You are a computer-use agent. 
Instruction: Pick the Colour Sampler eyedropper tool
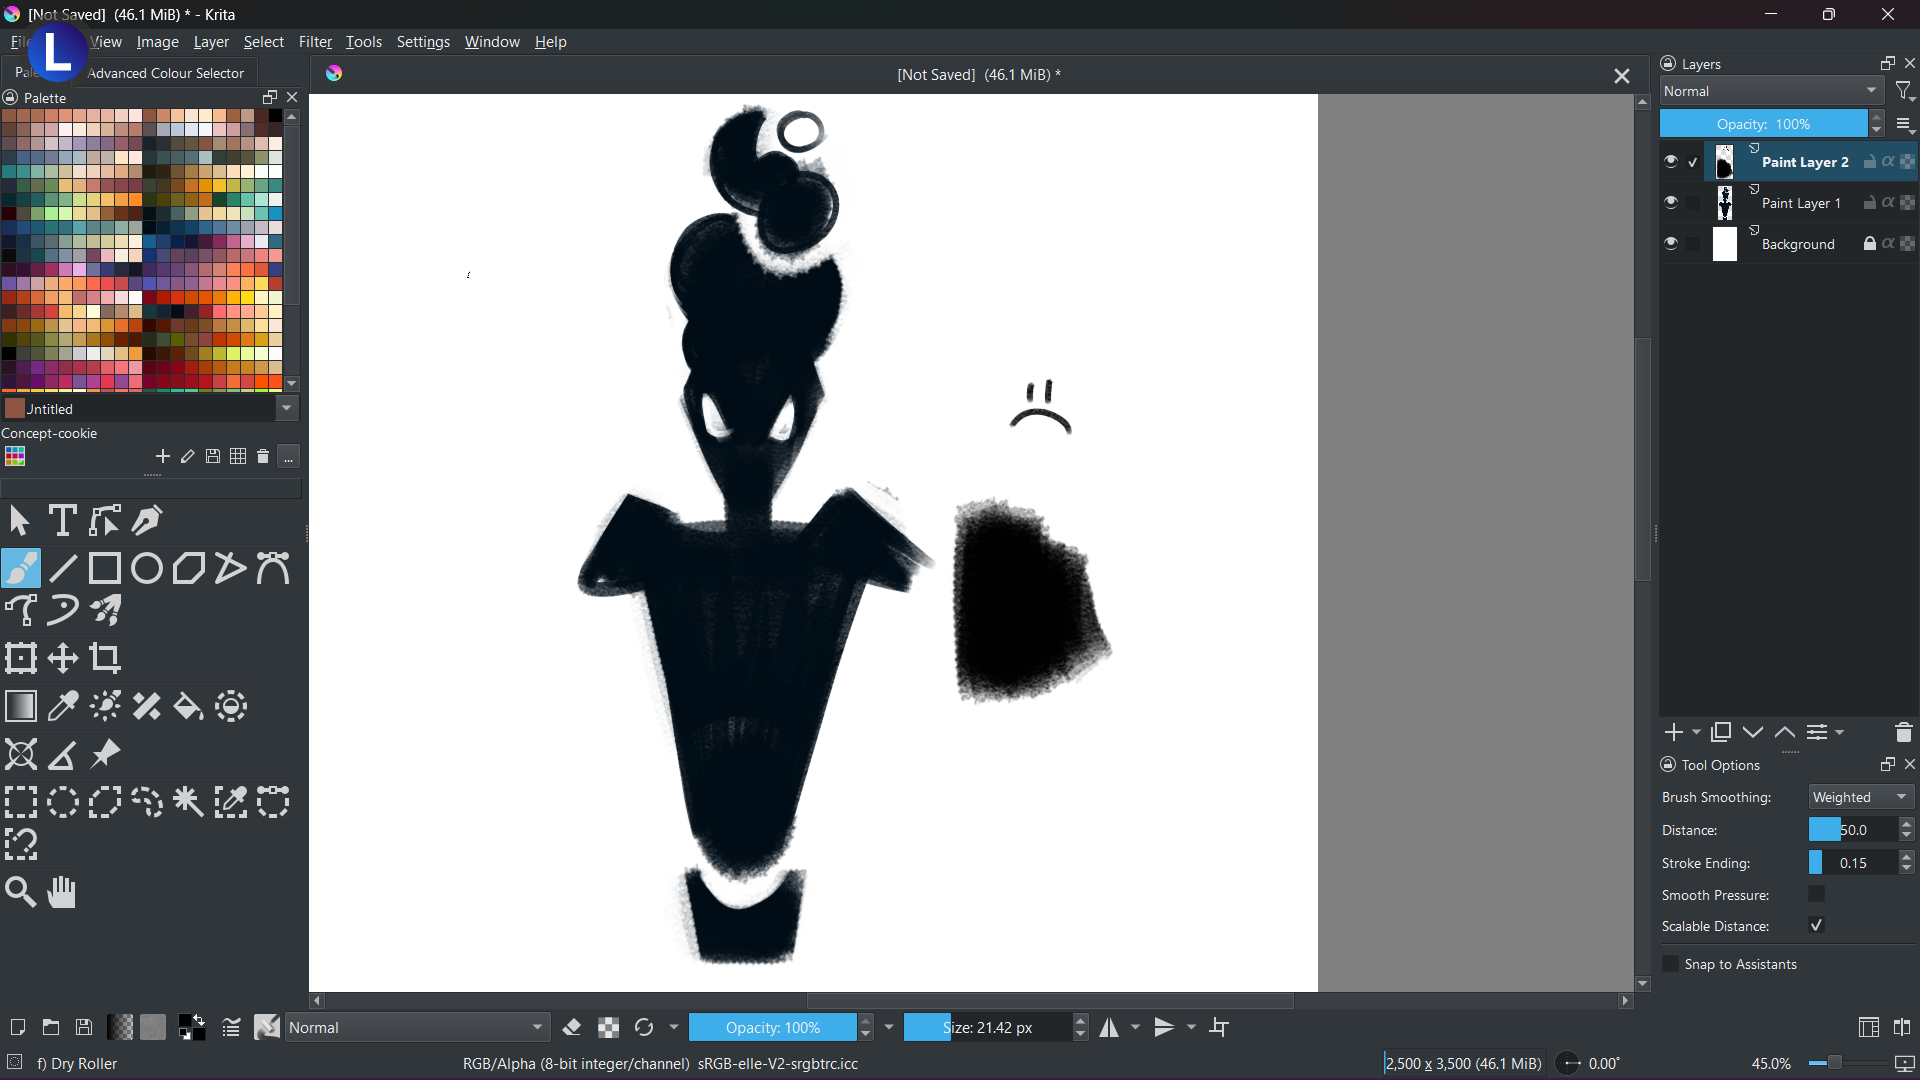[x=63, y=707]
